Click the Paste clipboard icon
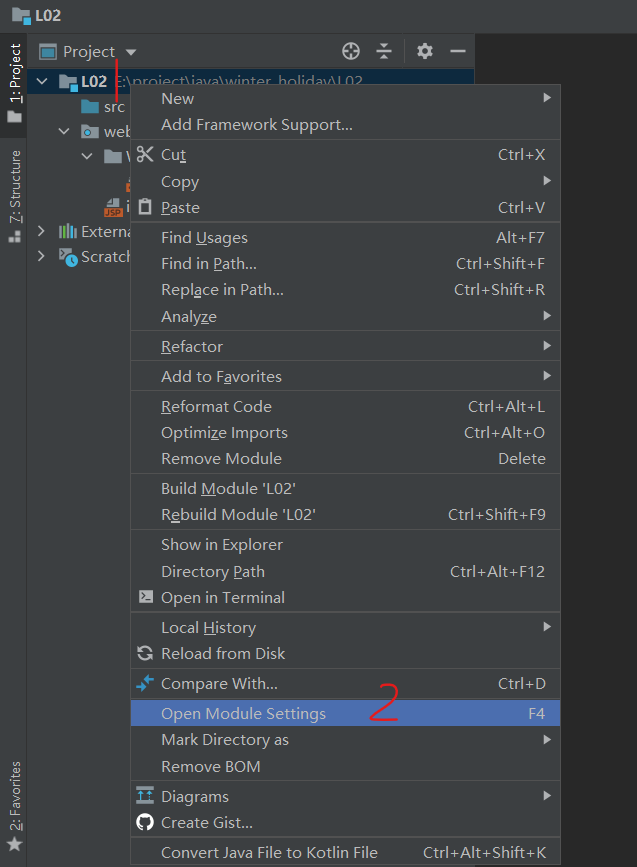637x867 pixels. 145,207
